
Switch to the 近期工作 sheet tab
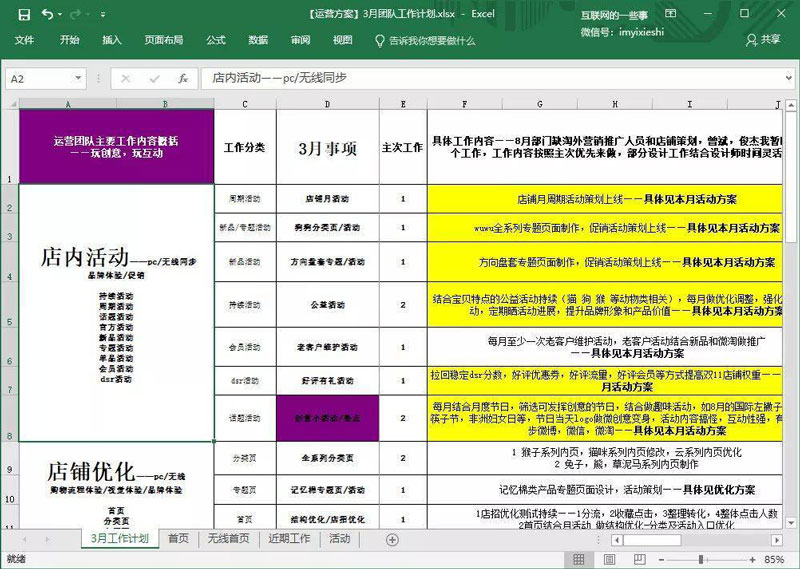289,539
